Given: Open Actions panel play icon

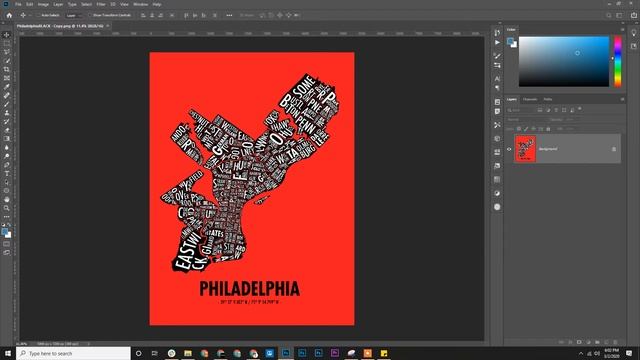Looking at the screenshot, I should 497,42.
